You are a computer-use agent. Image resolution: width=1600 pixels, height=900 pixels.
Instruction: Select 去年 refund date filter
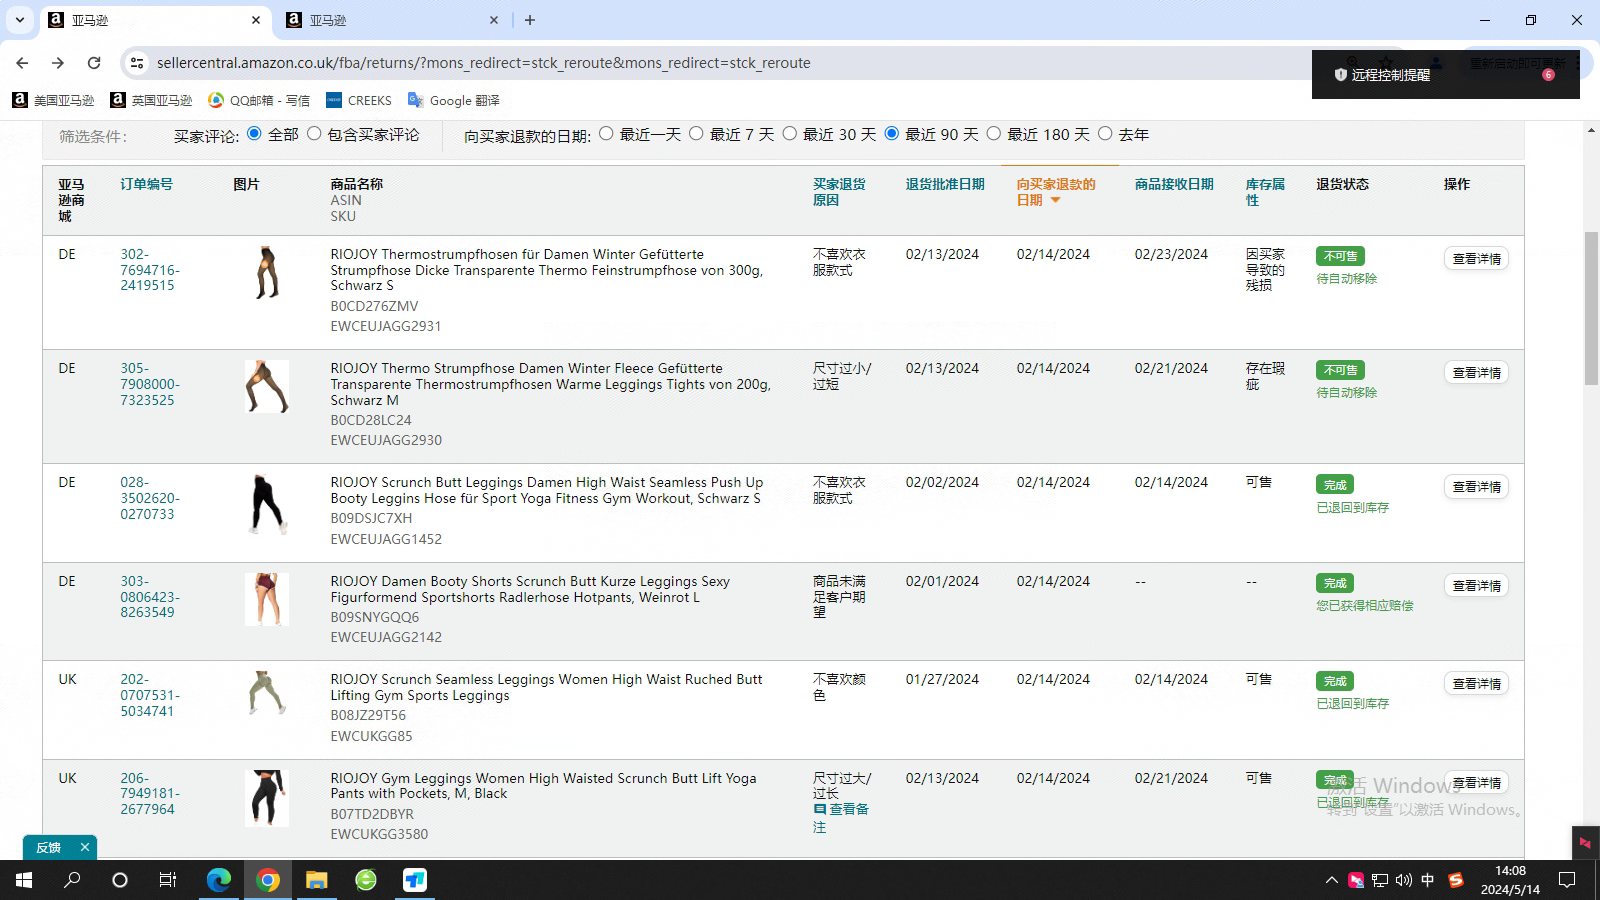pyautogui.click(x=1105, y=133)
